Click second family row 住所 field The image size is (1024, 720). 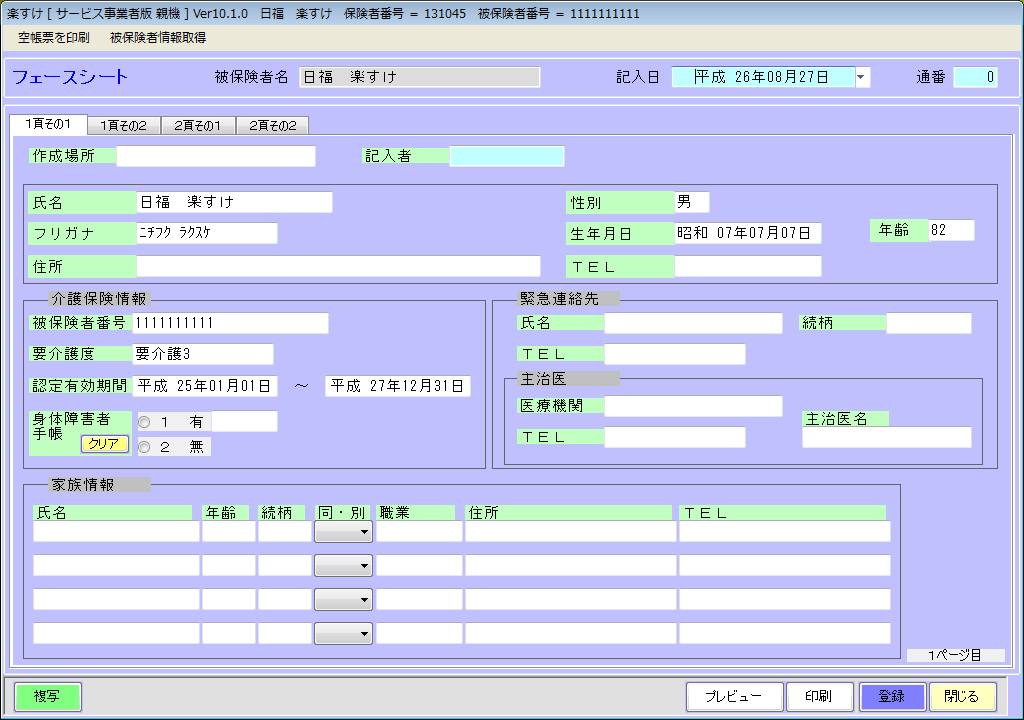coord(571,566)
